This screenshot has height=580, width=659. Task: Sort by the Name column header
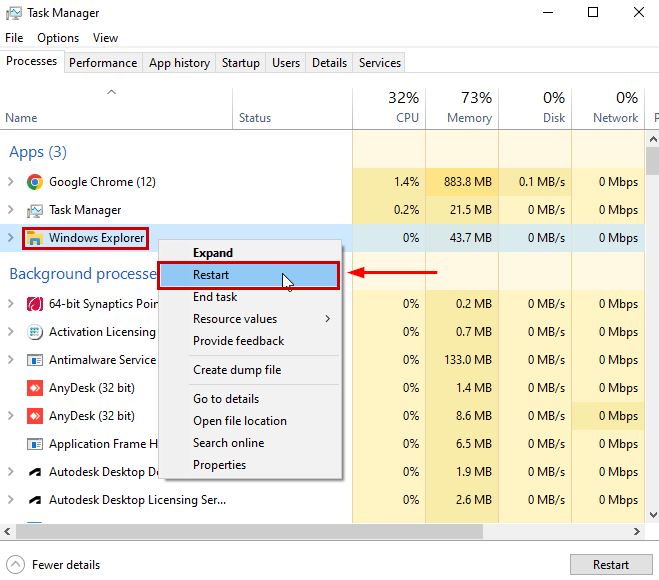pos(116,108)
